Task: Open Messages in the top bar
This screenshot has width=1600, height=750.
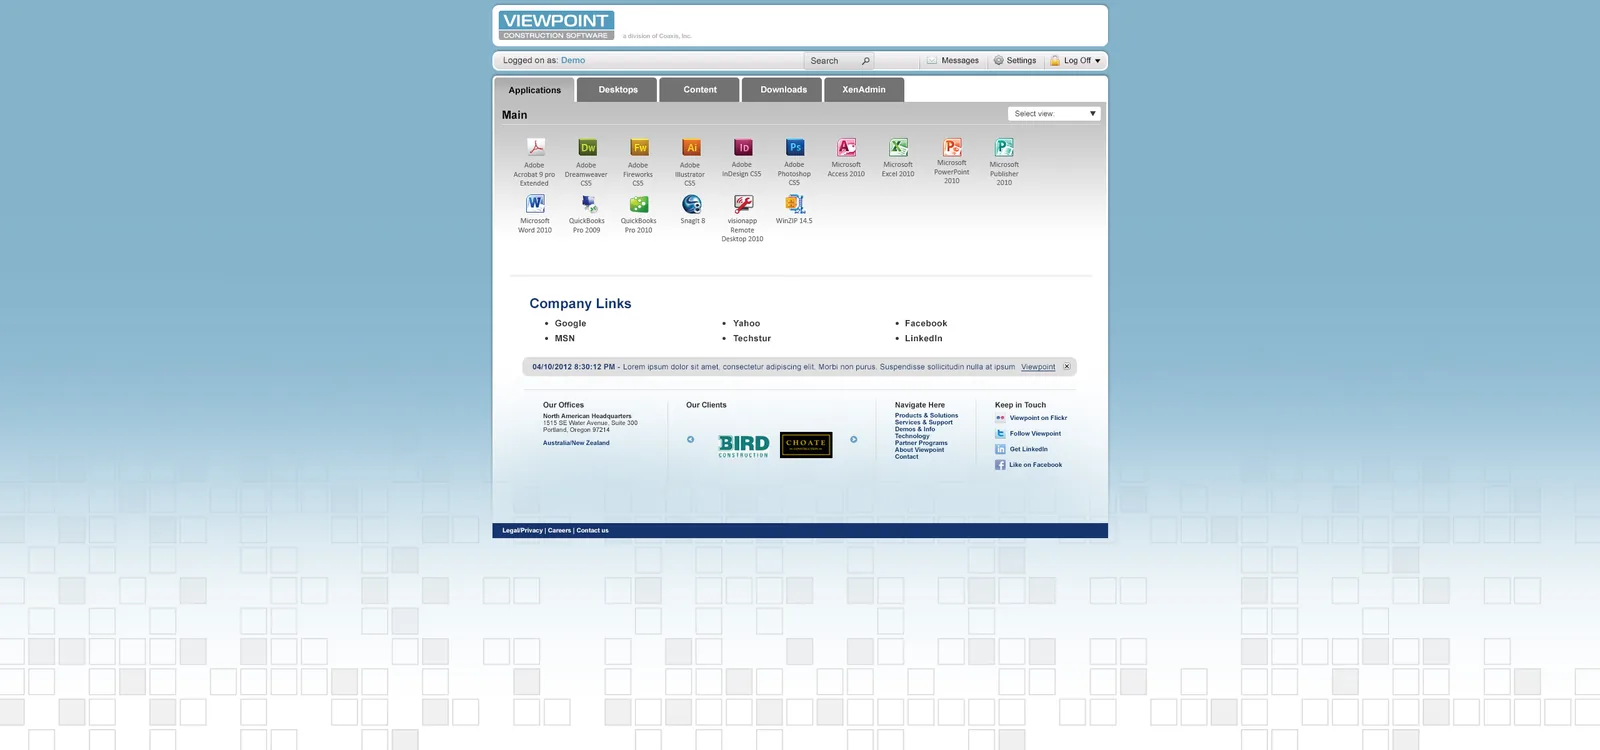Action: (x=953, y=61)
